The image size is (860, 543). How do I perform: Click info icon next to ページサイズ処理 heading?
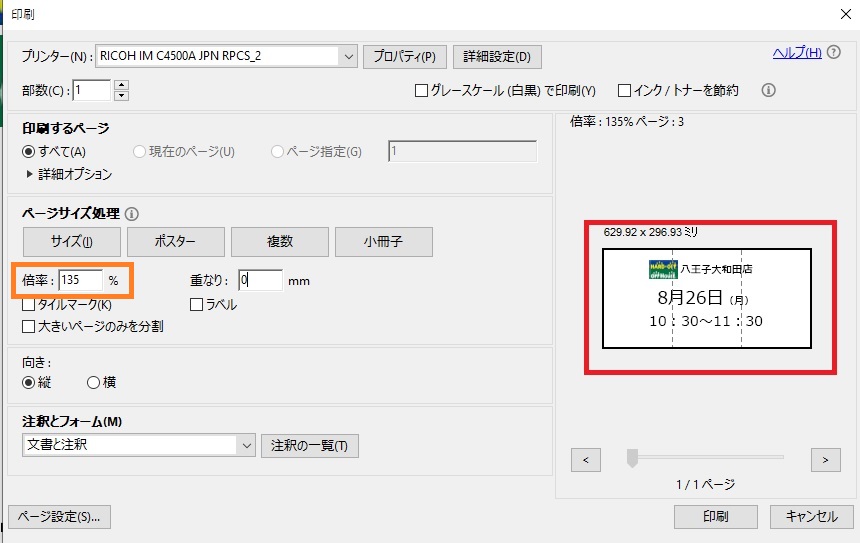coord(132,213)
